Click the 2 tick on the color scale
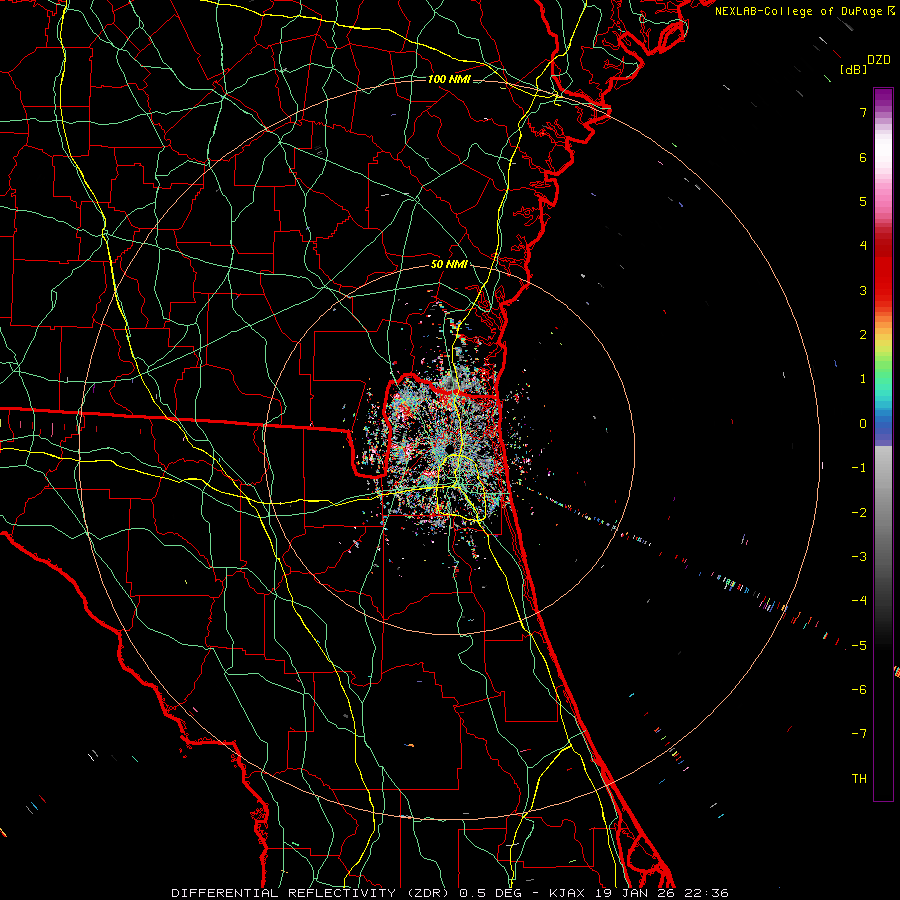 pos(863,335)
